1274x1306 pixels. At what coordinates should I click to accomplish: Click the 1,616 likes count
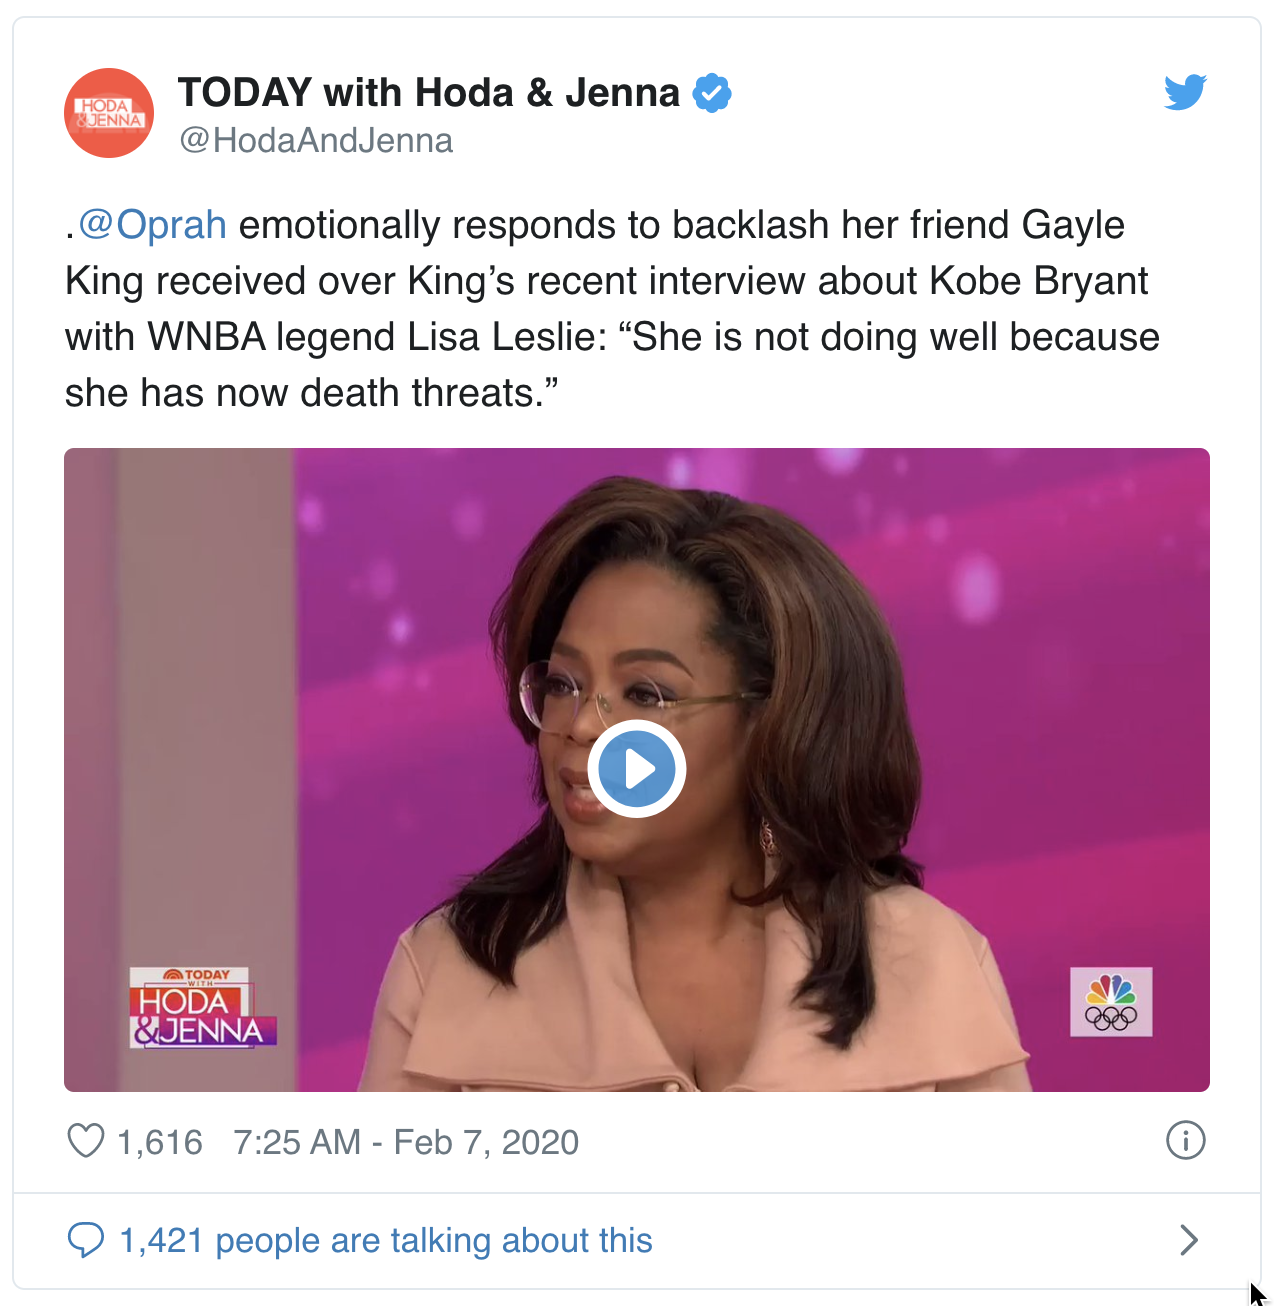(160, 1142)
